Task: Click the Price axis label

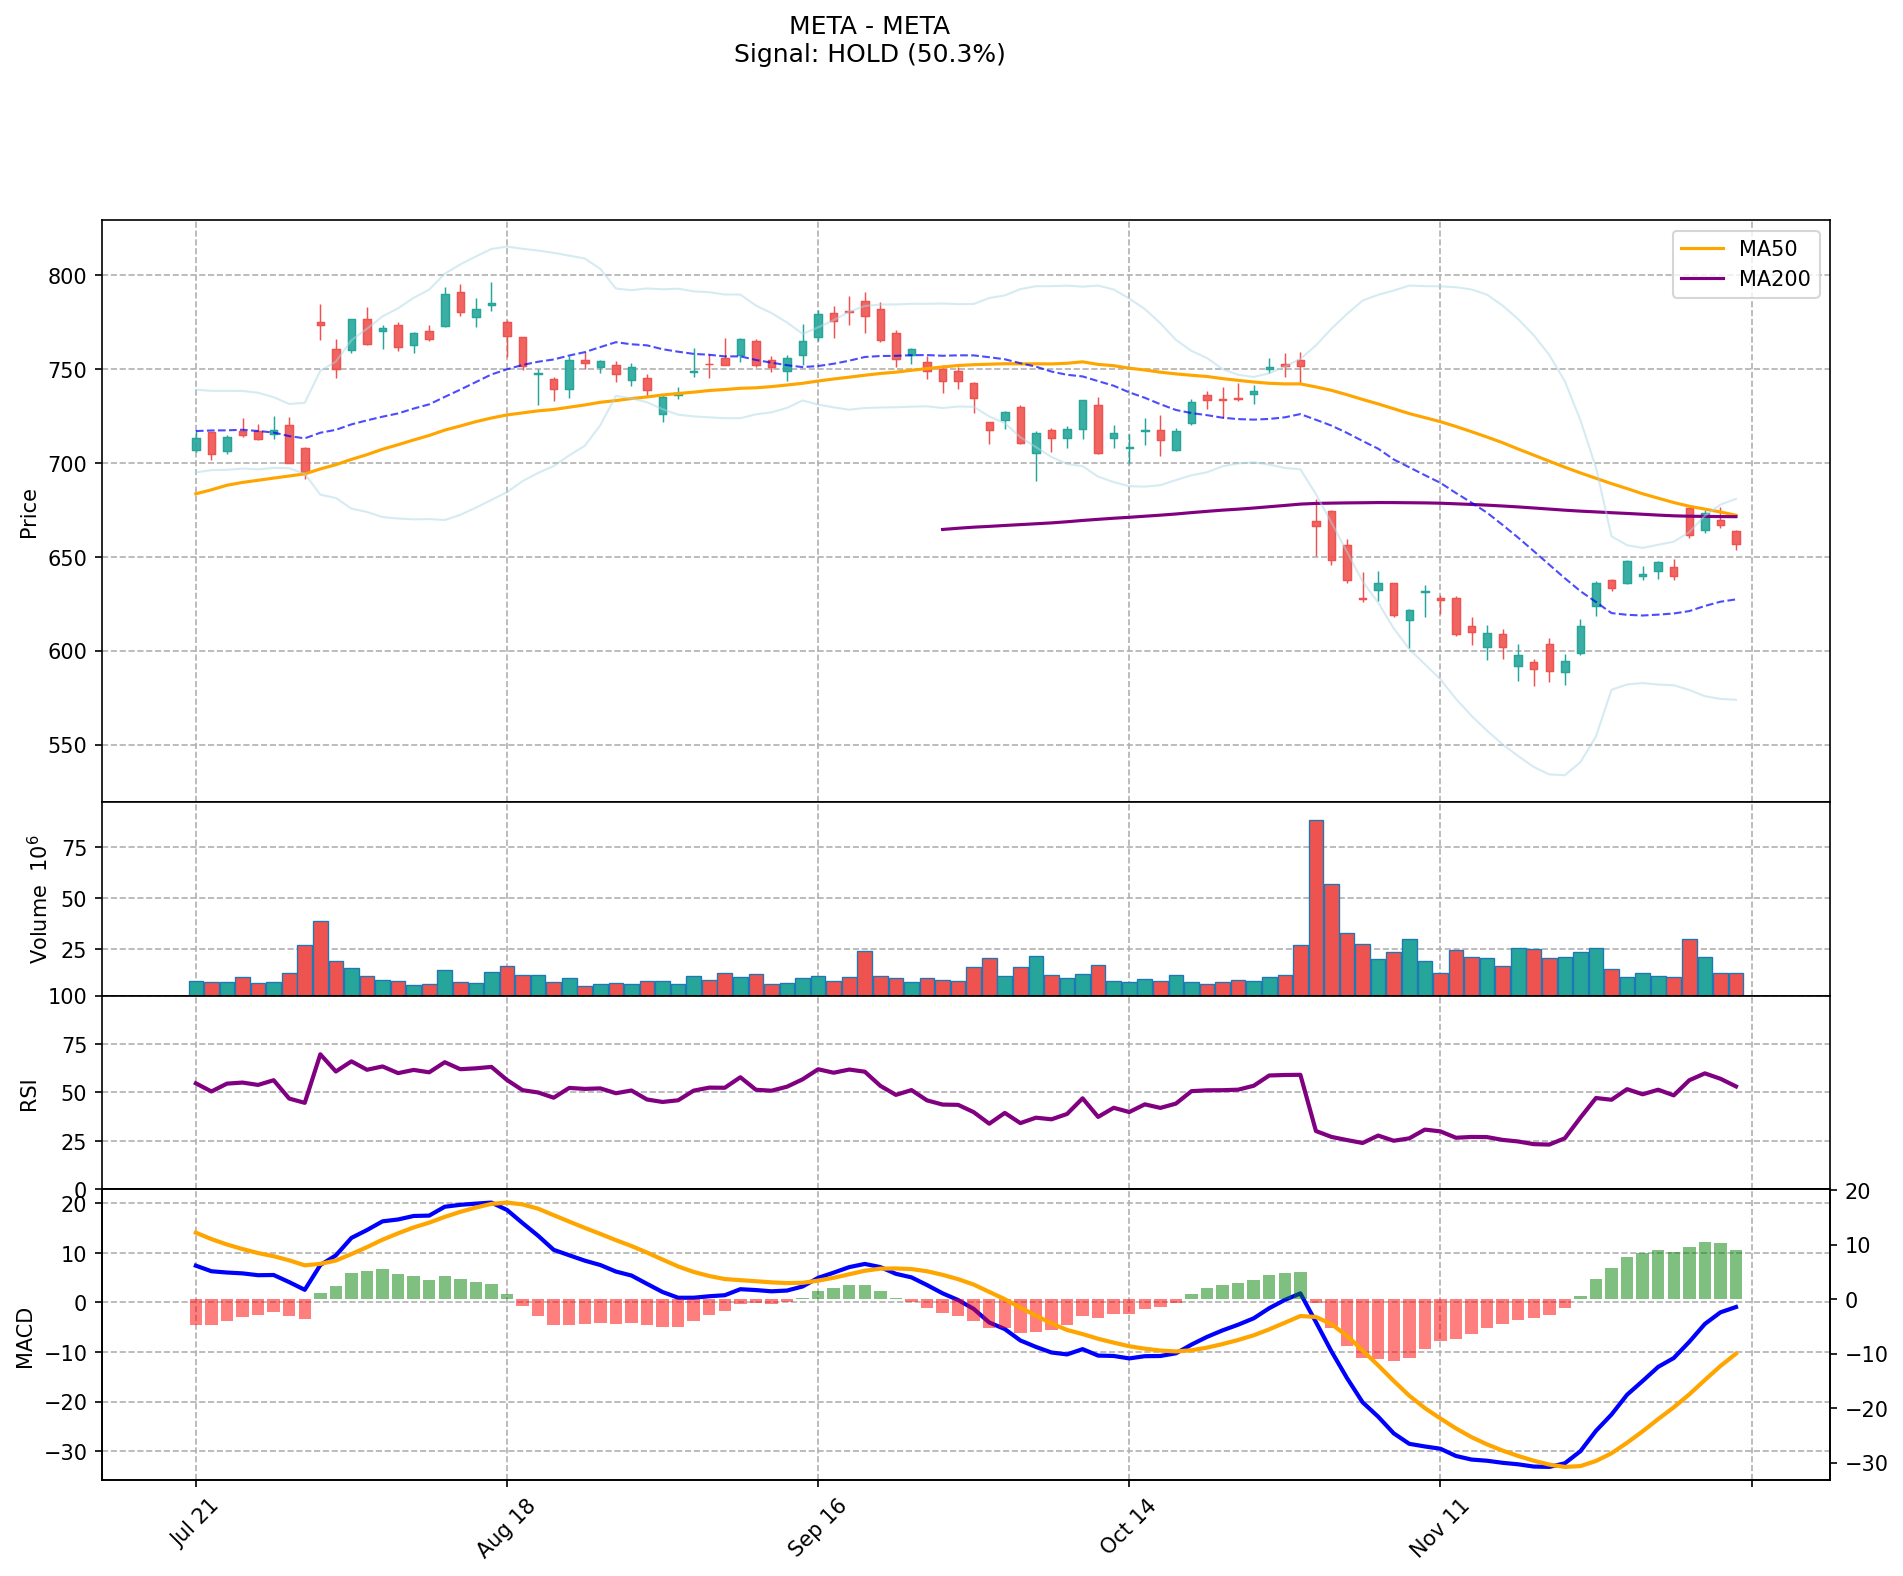Action: [x=29, y=513]
